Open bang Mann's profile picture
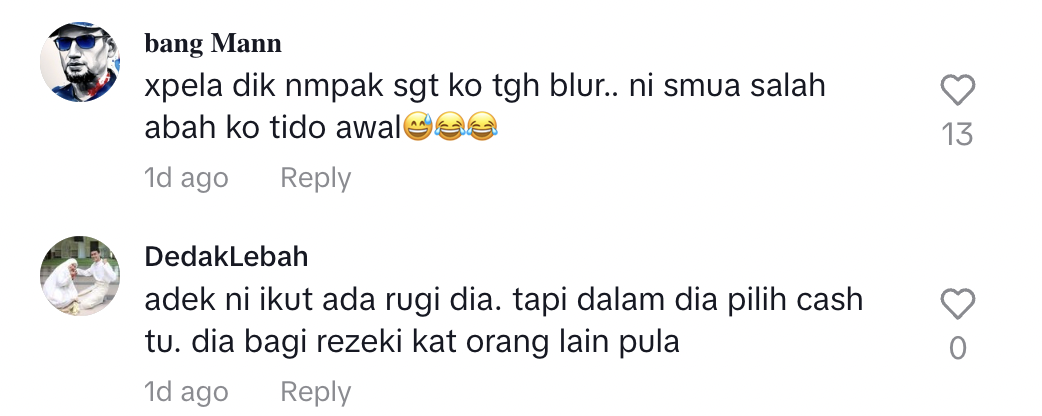This screenshot has height=416, width=1042. pyautogui.click(x=80, y=62)
